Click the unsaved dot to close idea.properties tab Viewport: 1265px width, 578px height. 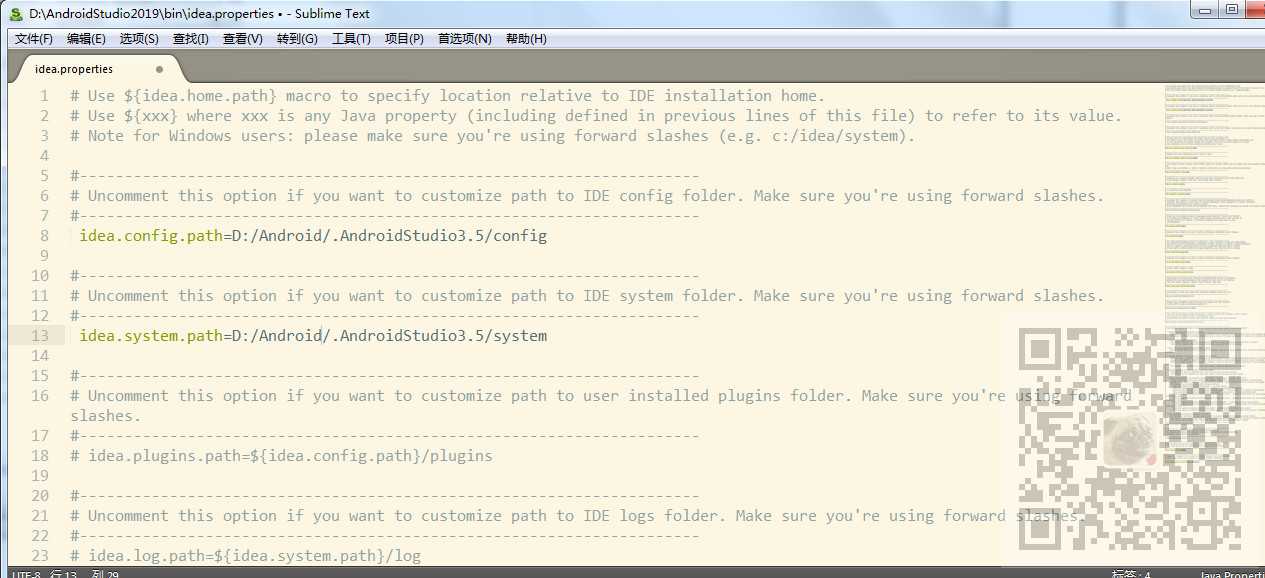(x=159, y=69)
